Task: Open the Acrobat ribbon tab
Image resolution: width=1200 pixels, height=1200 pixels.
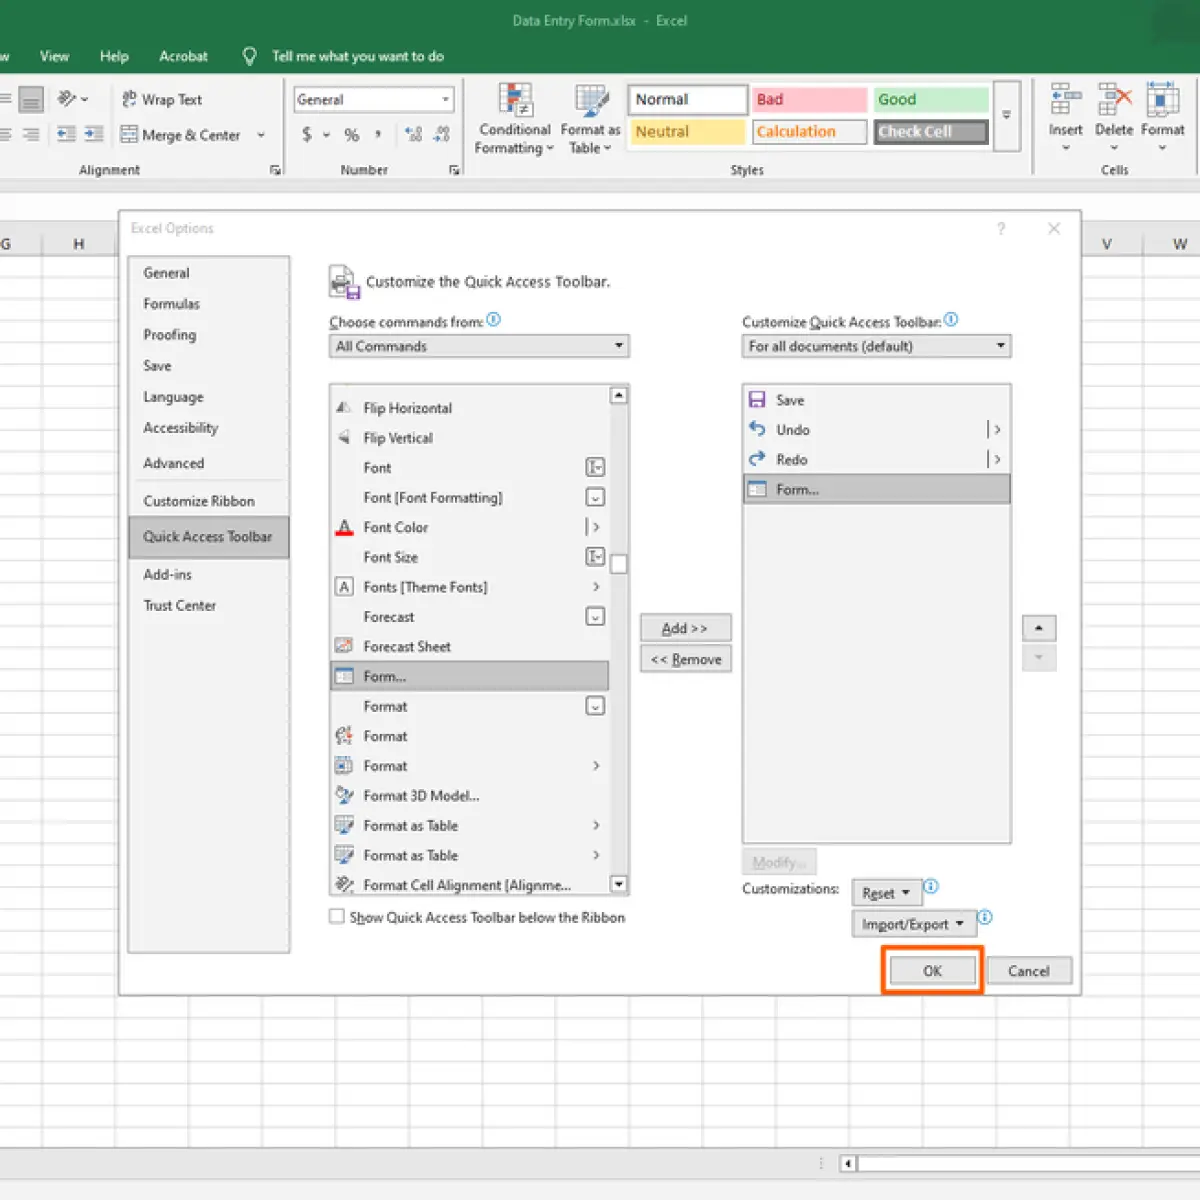Action: click(x=183, y=56)
